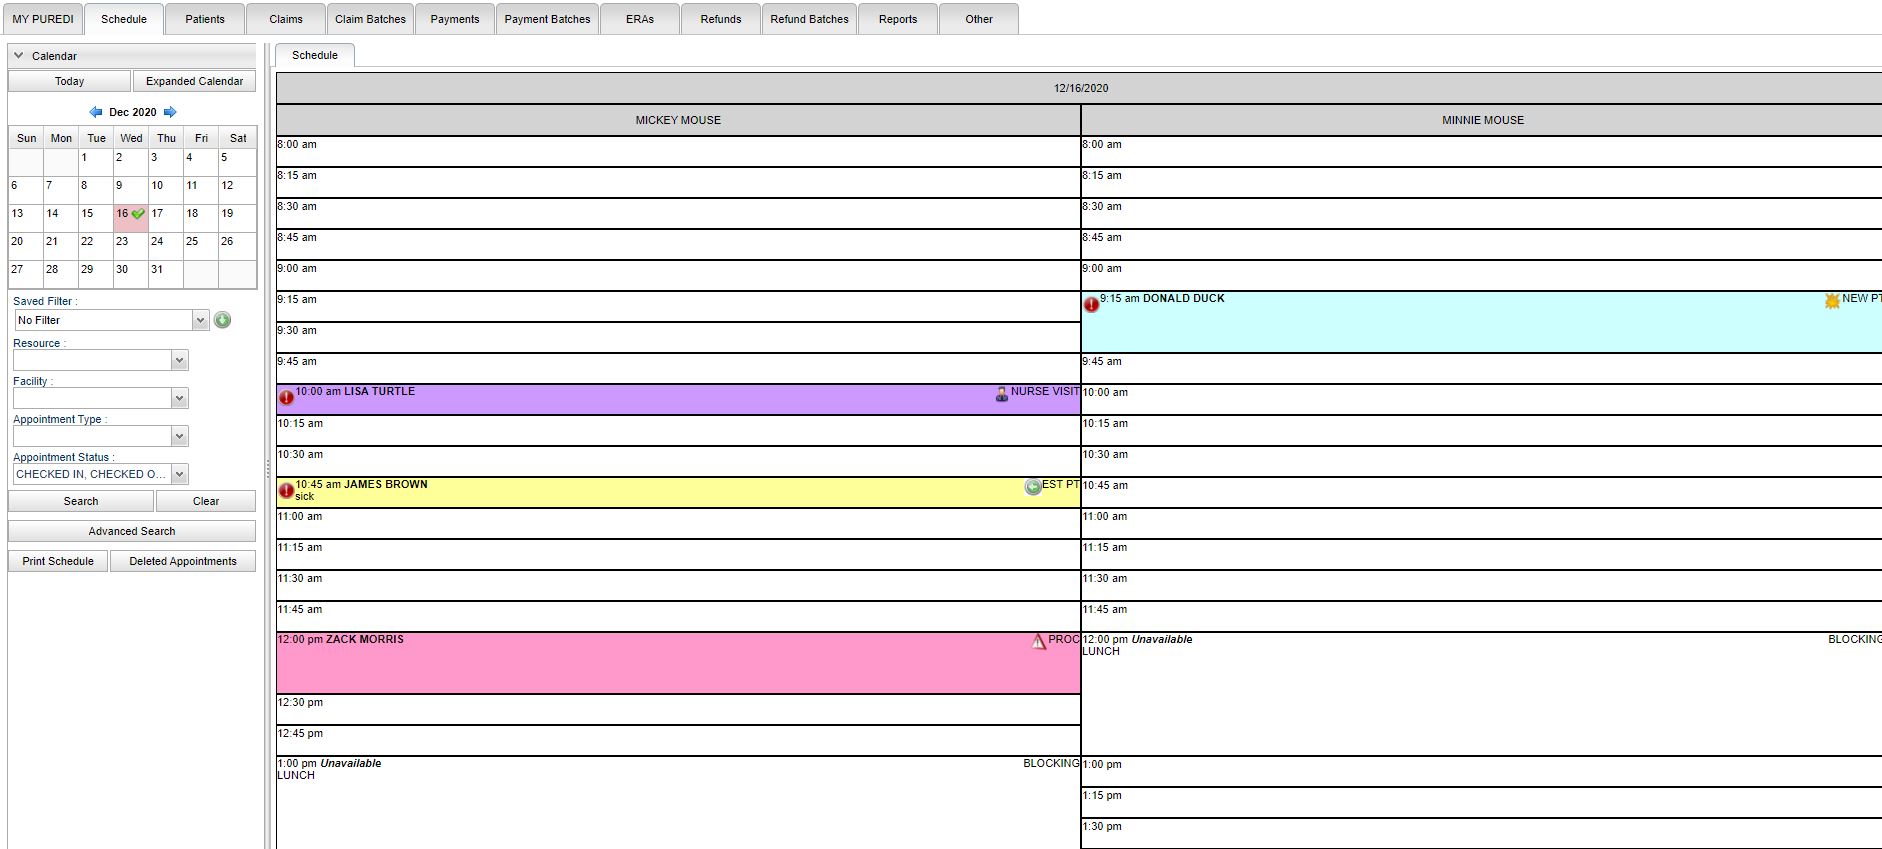Viewport: 1882px width, 849px height.
Task: Select Mickey Mouse's 9:00 am slot
Action: click(x=678, y=275)
